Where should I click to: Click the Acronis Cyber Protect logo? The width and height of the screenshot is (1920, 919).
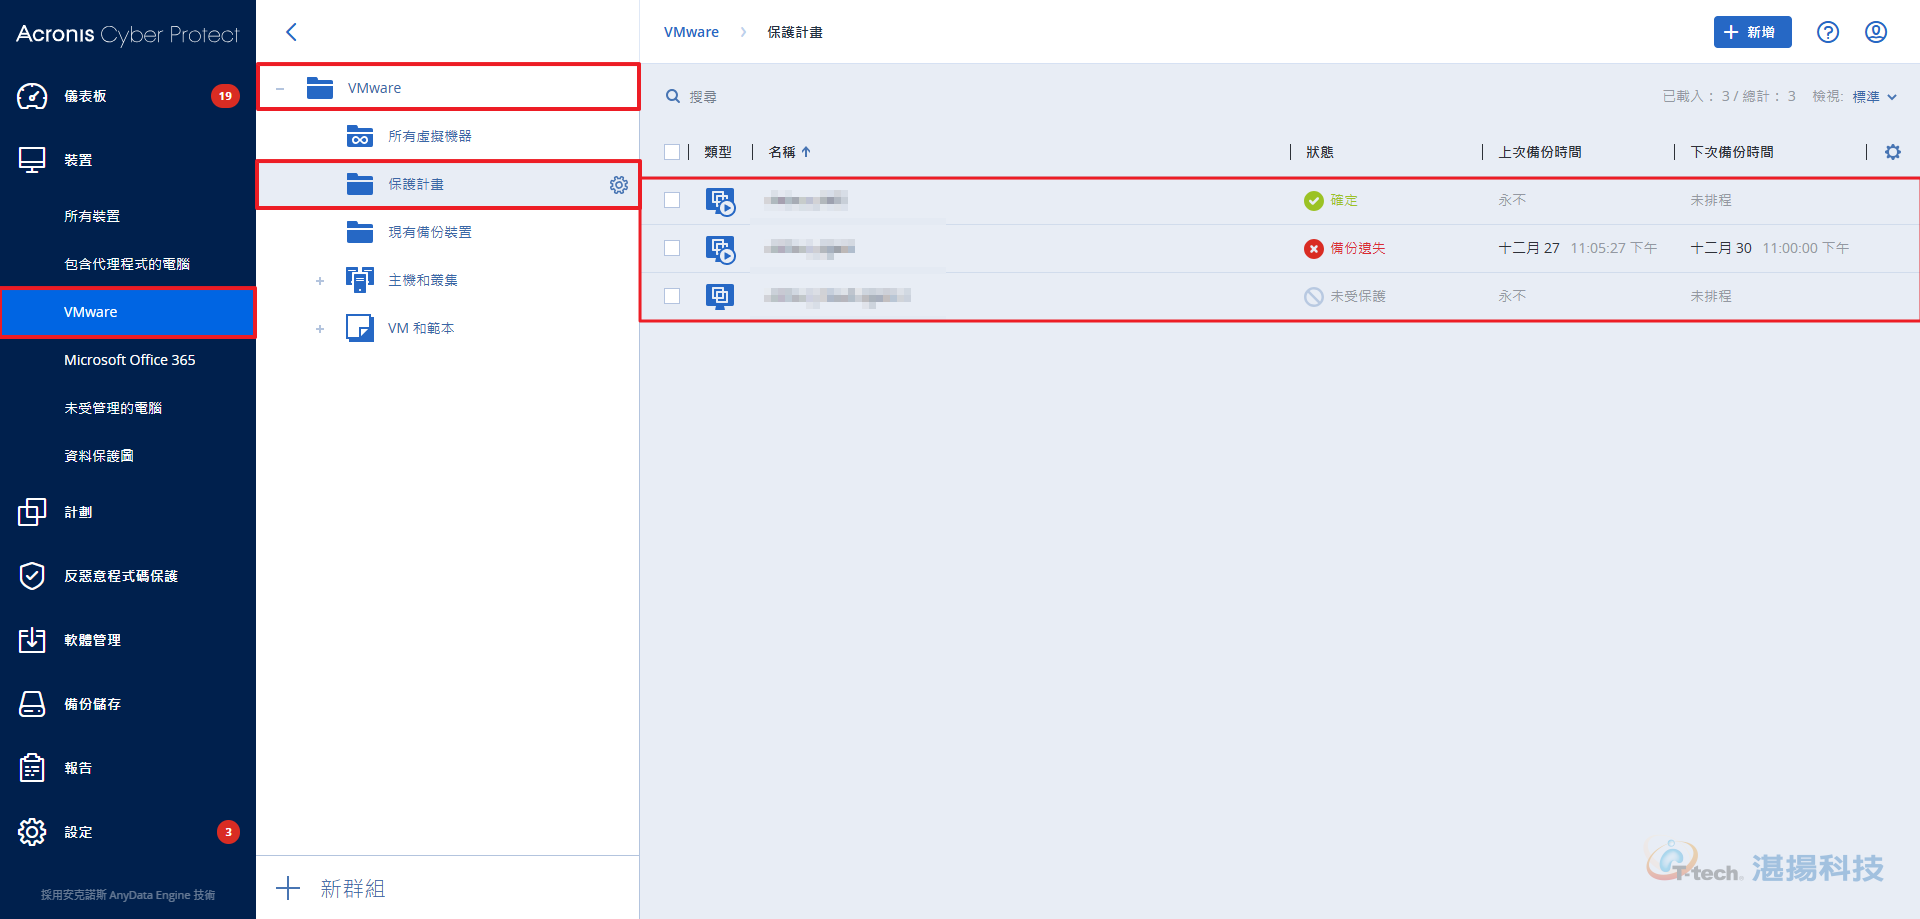tap(128, 34)
